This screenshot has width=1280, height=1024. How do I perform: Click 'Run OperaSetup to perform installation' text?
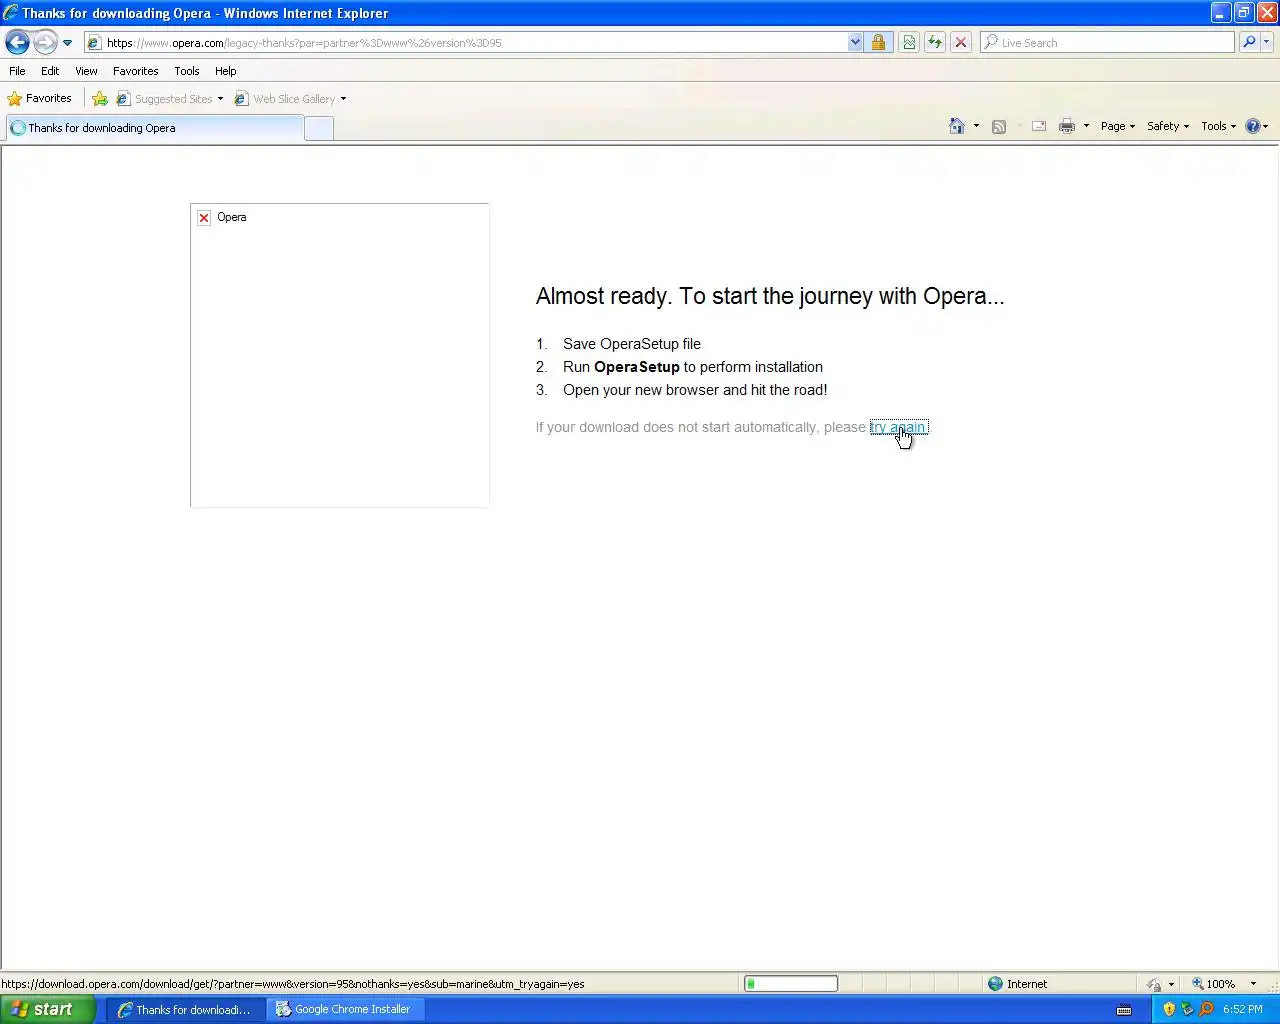click(693, 367)
